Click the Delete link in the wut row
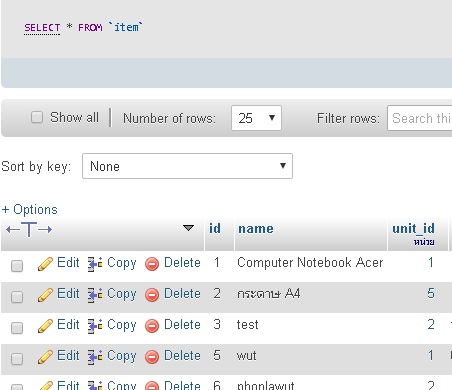Viewport: 452px width, 390px height. pyautogui.click(x=182, y=356)
